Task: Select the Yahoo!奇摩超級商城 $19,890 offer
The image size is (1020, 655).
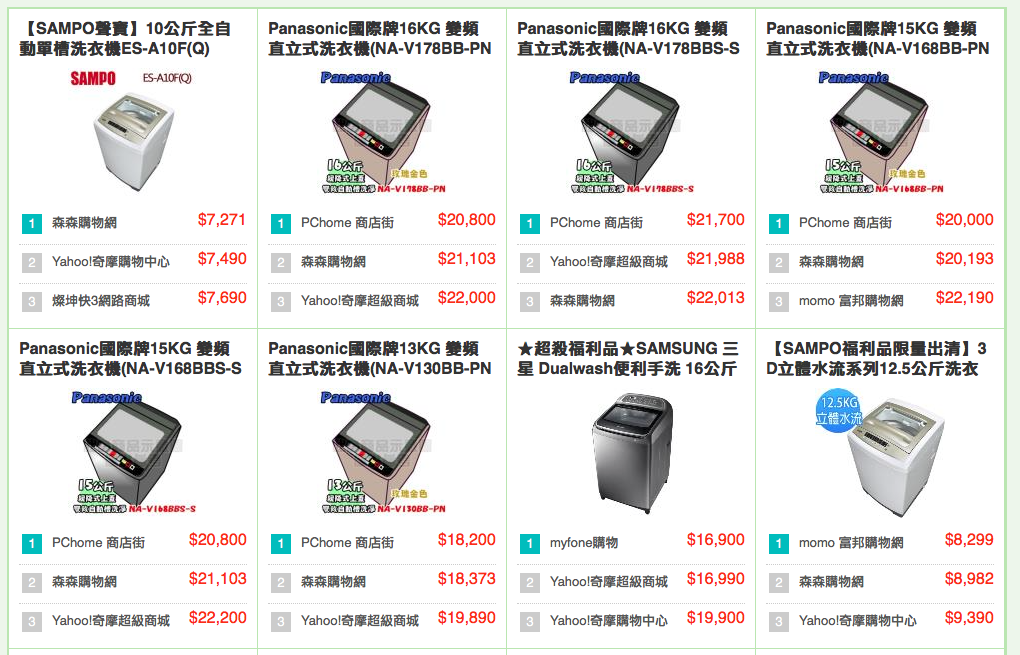Action: pyautogui.click(x=382, y=621)
